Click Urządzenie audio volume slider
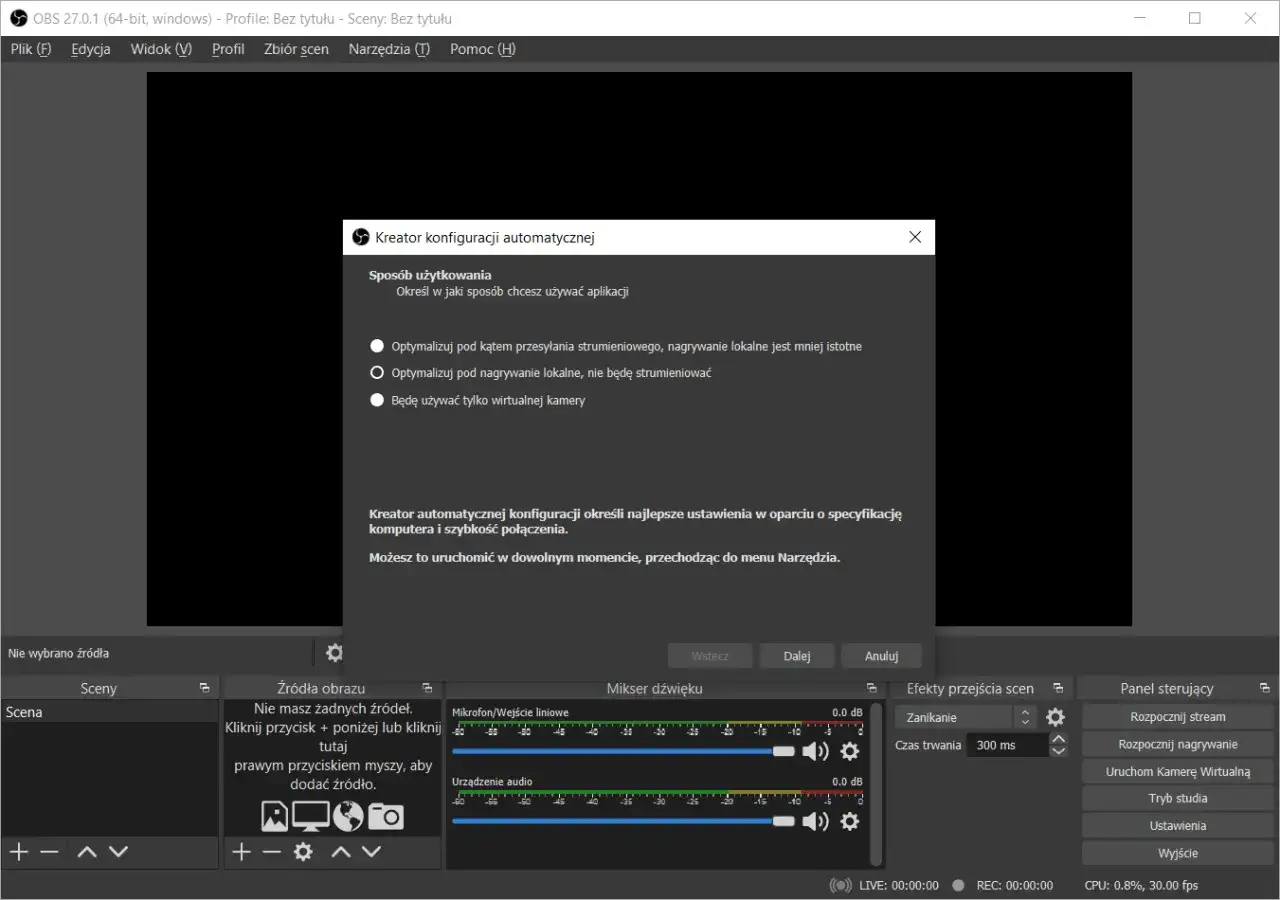 [623, 821]
